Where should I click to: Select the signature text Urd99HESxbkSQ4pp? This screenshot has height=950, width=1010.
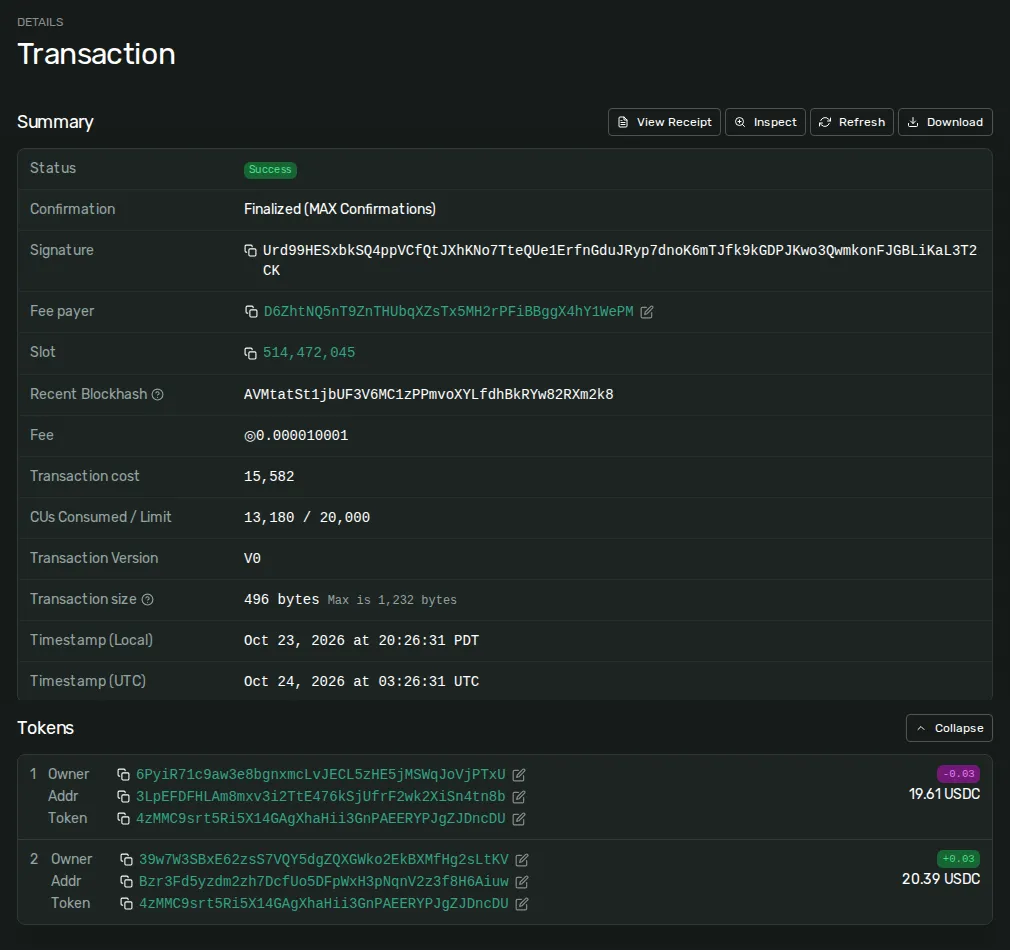point(620,260)
